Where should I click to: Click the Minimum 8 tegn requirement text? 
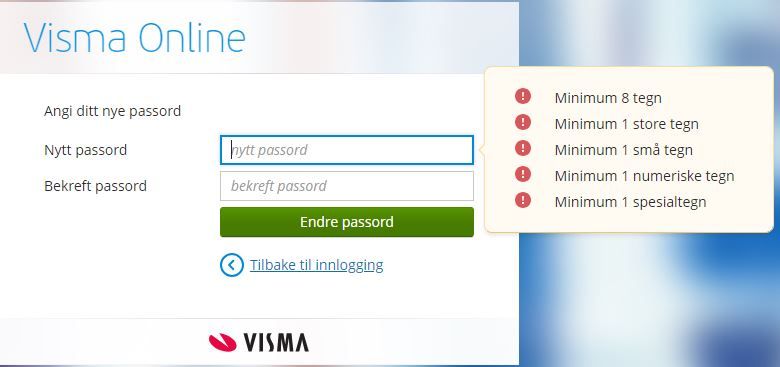[608, 98]
